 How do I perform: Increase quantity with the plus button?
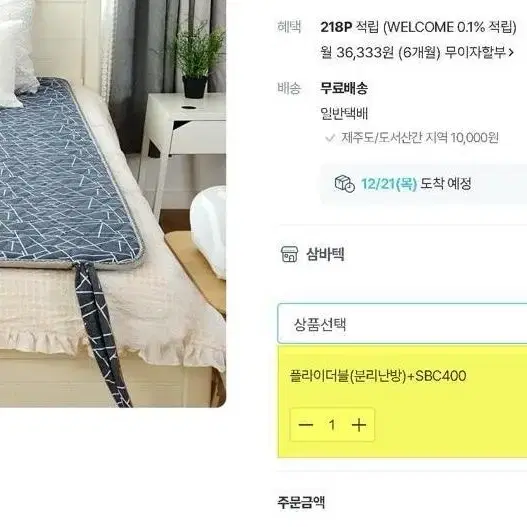tap(359, 425)
